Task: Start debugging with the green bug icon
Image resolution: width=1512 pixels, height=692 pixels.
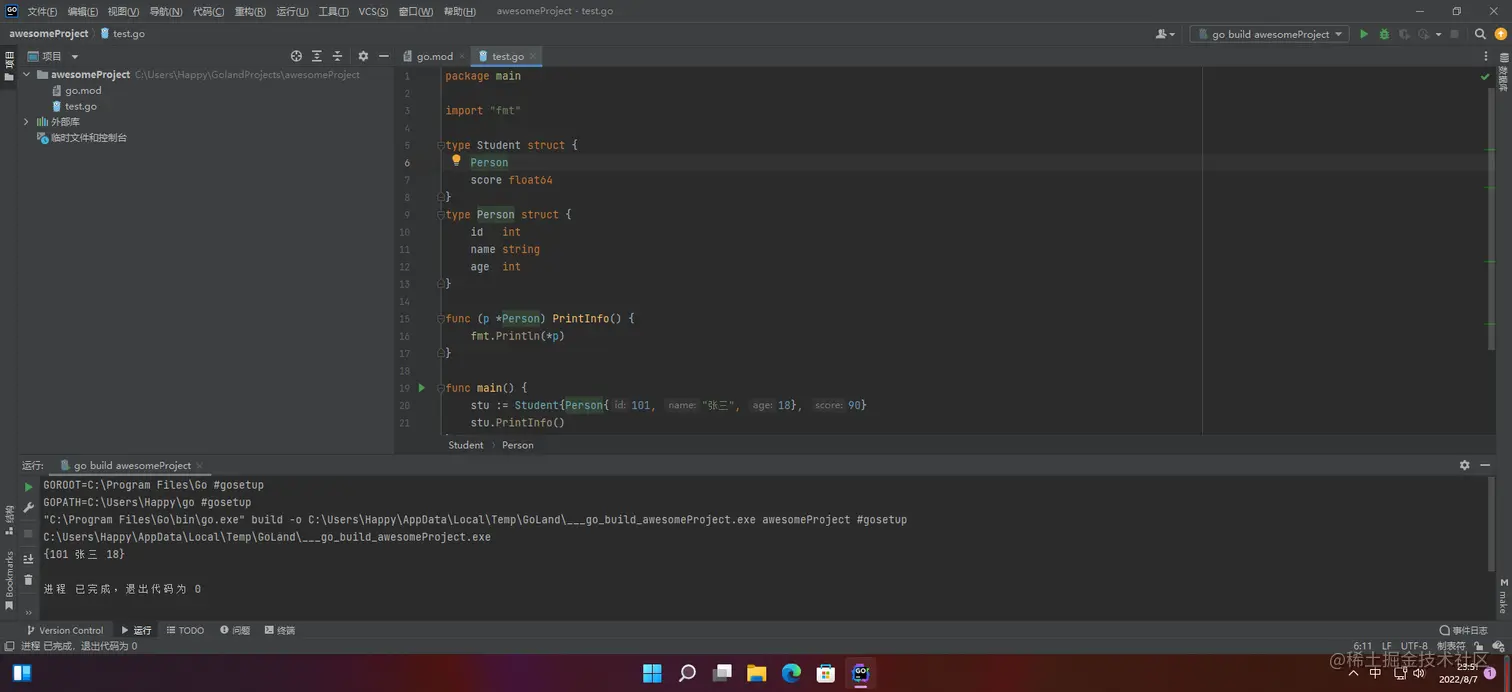Action: coord(1384,34)
